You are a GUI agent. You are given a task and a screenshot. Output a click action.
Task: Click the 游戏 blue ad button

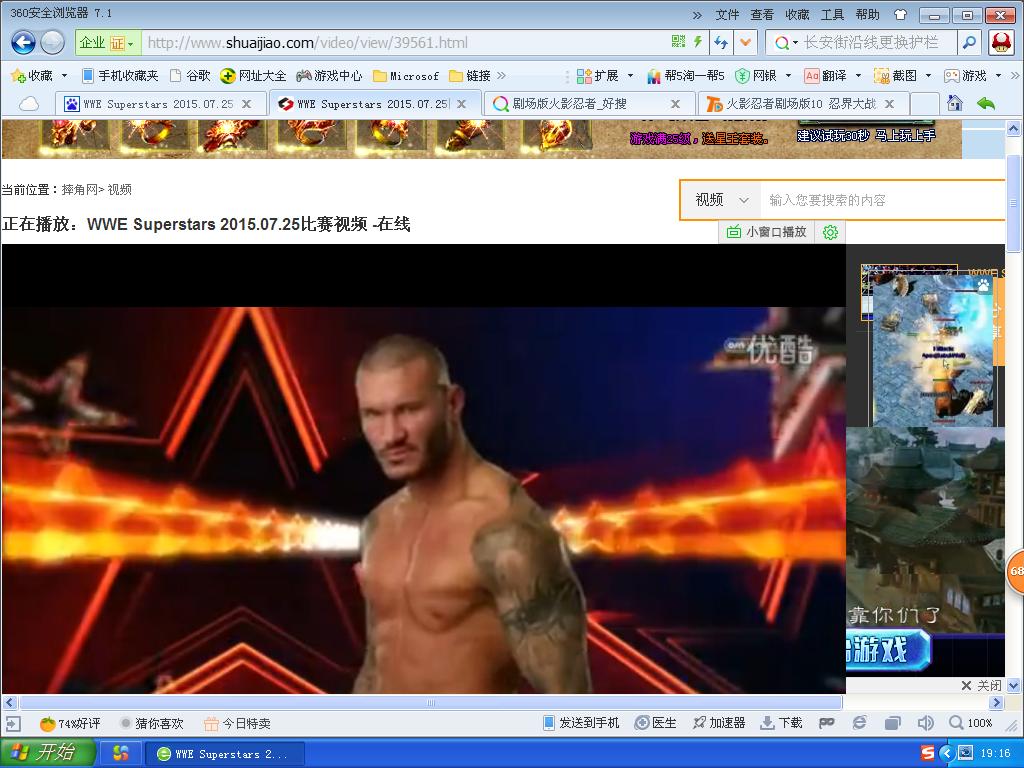[888, 650]
